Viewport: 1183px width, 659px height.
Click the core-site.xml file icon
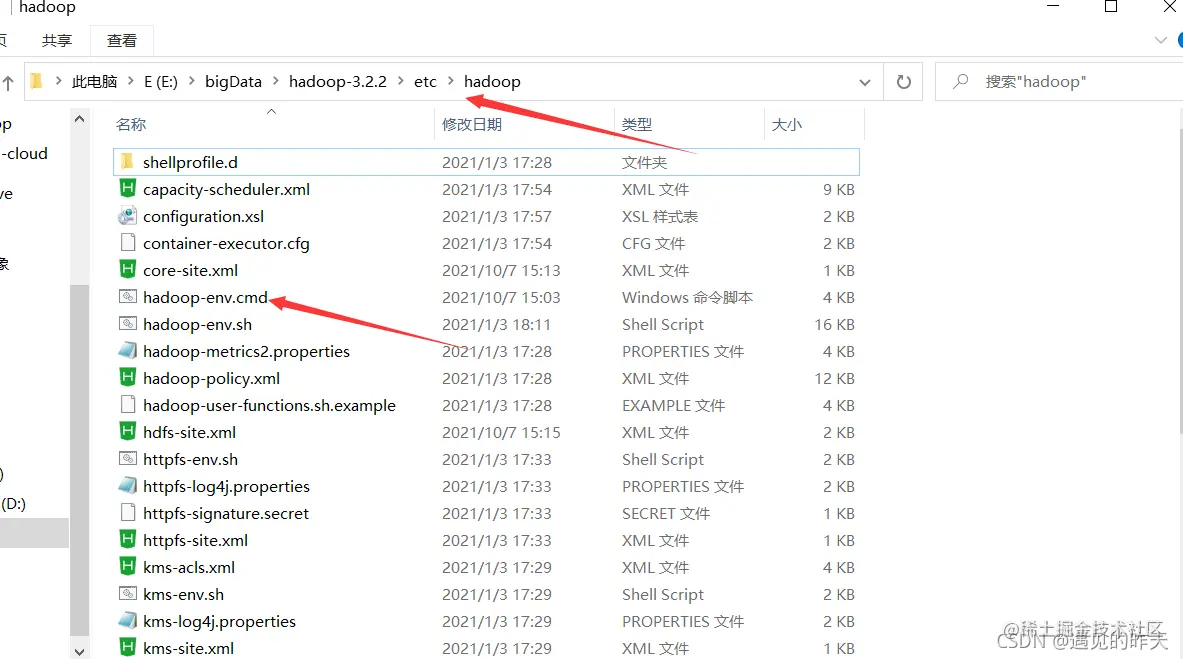click(x=128, y=269)
